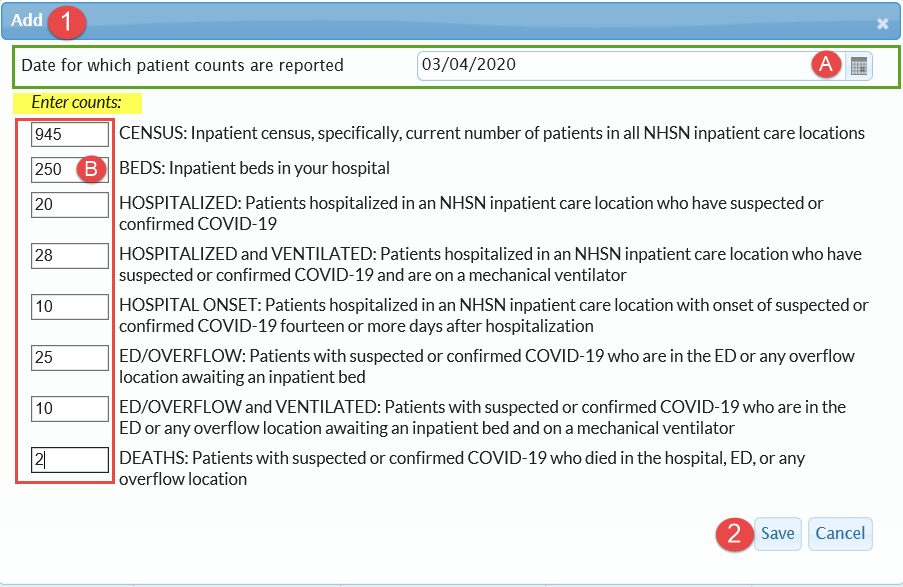The height and width of the screenshot is (587, 903).
Task: Click the red circle marker labeled B
Action: pos(90,169)
